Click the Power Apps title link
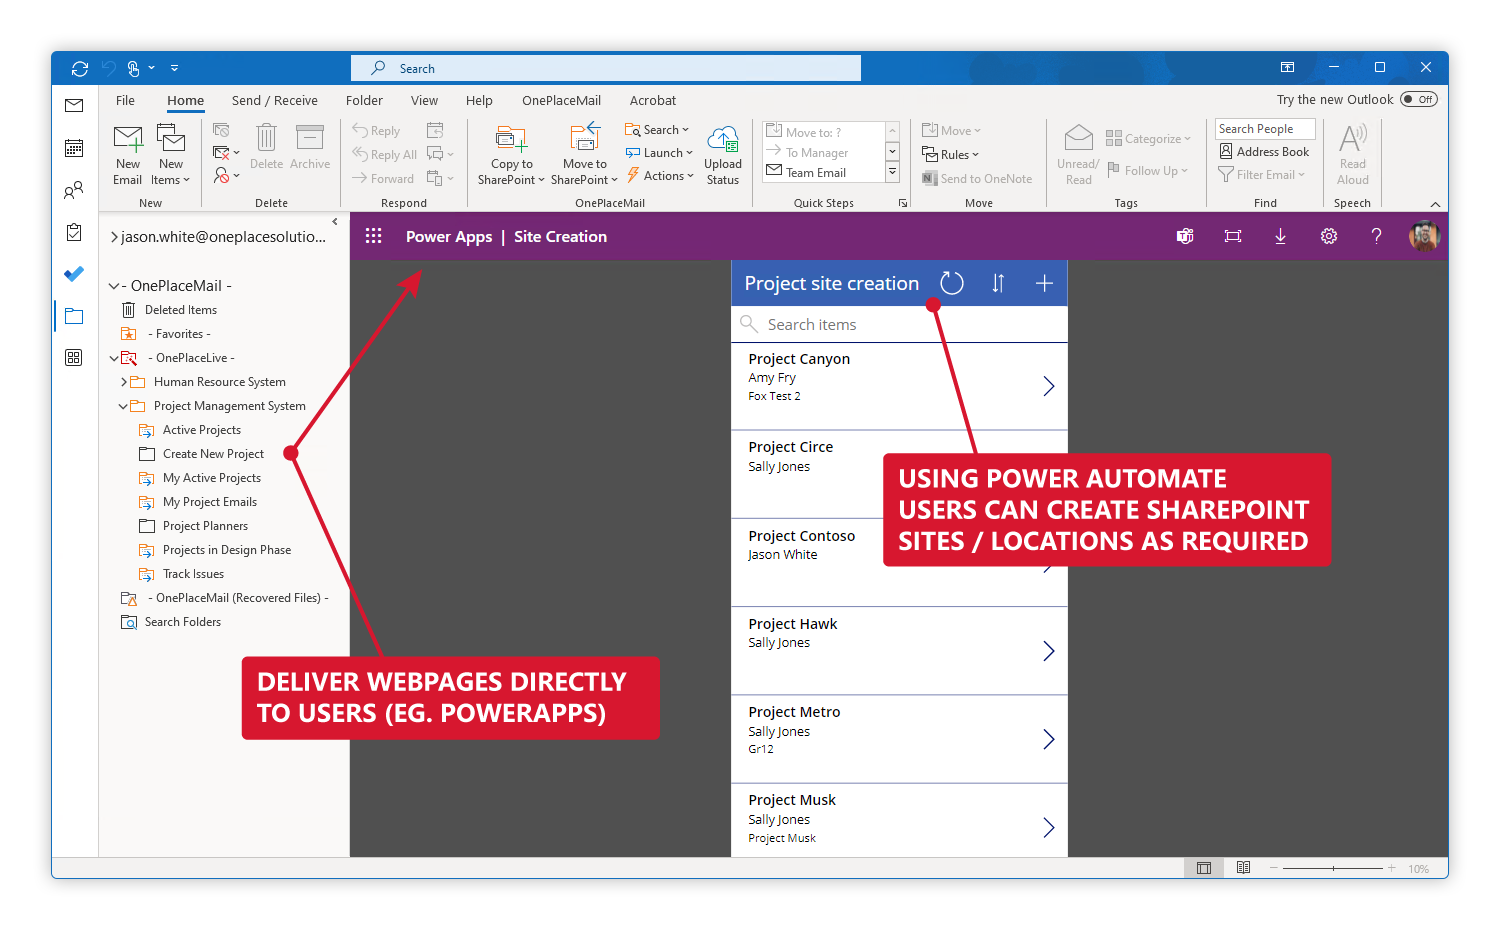The width and height of the screenshot is (1500, 930). [449, 237]
